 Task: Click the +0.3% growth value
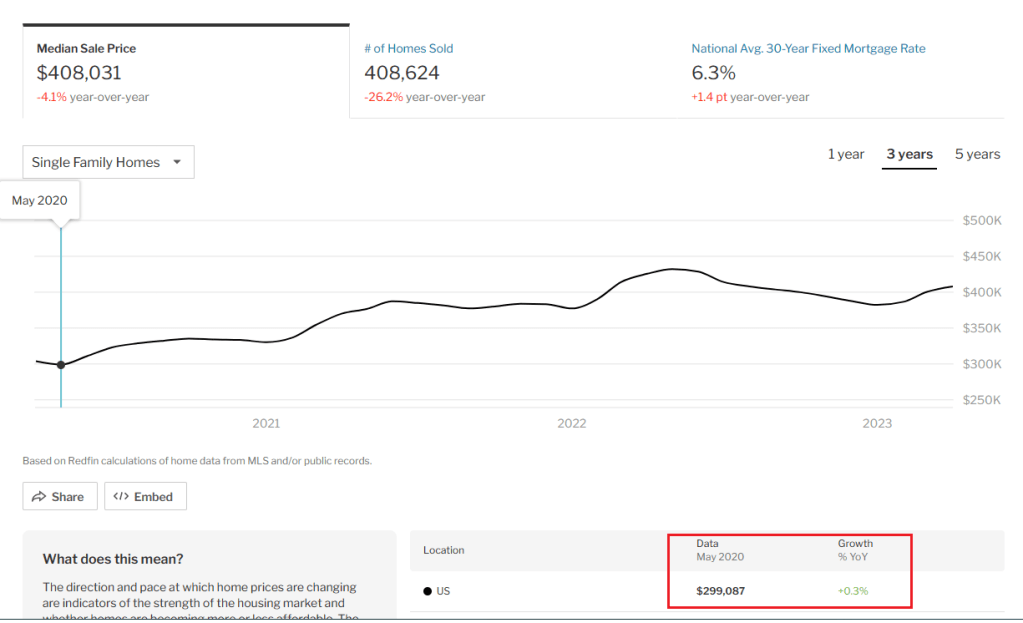[x=853, y=591]
